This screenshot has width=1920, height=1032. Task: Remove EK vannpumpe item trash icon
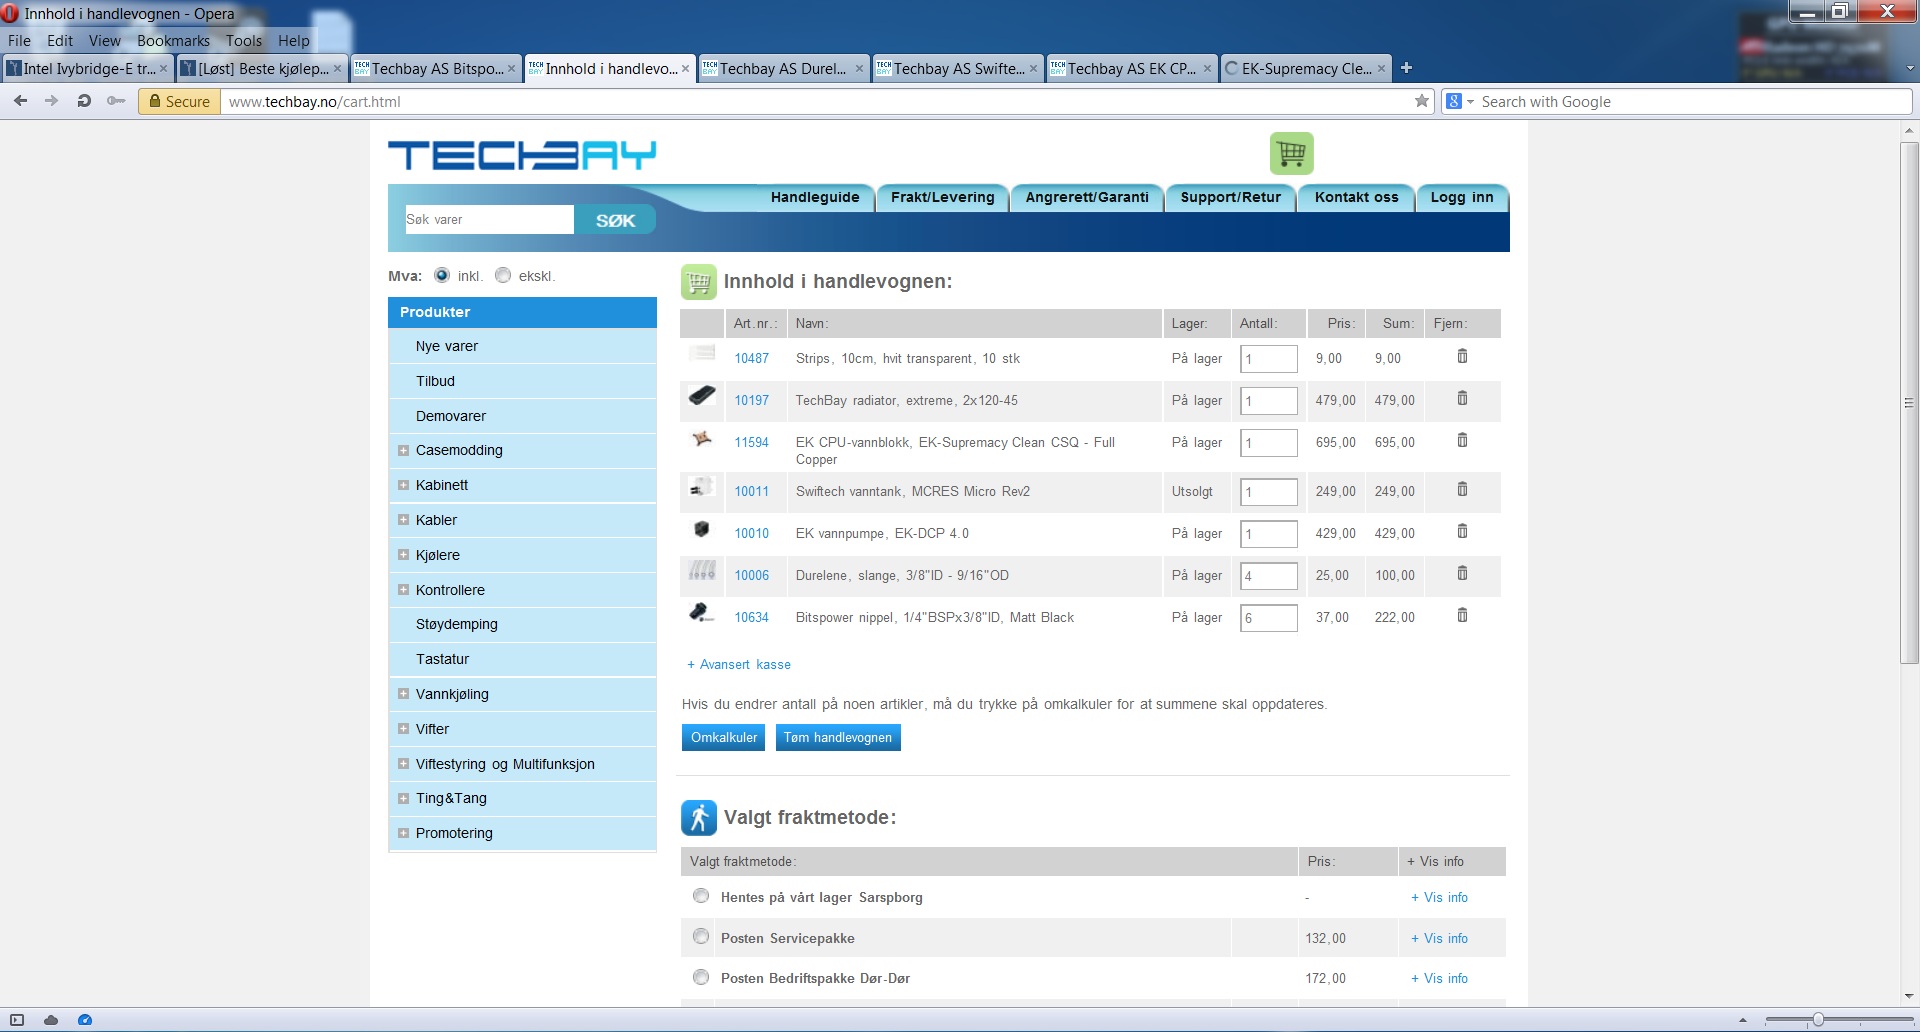1462,532
